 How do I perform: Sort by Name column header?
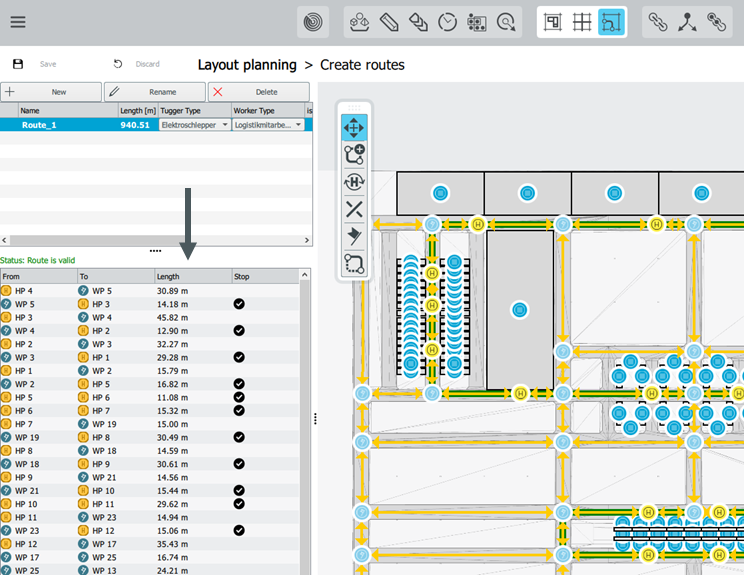tap(68, 111)
